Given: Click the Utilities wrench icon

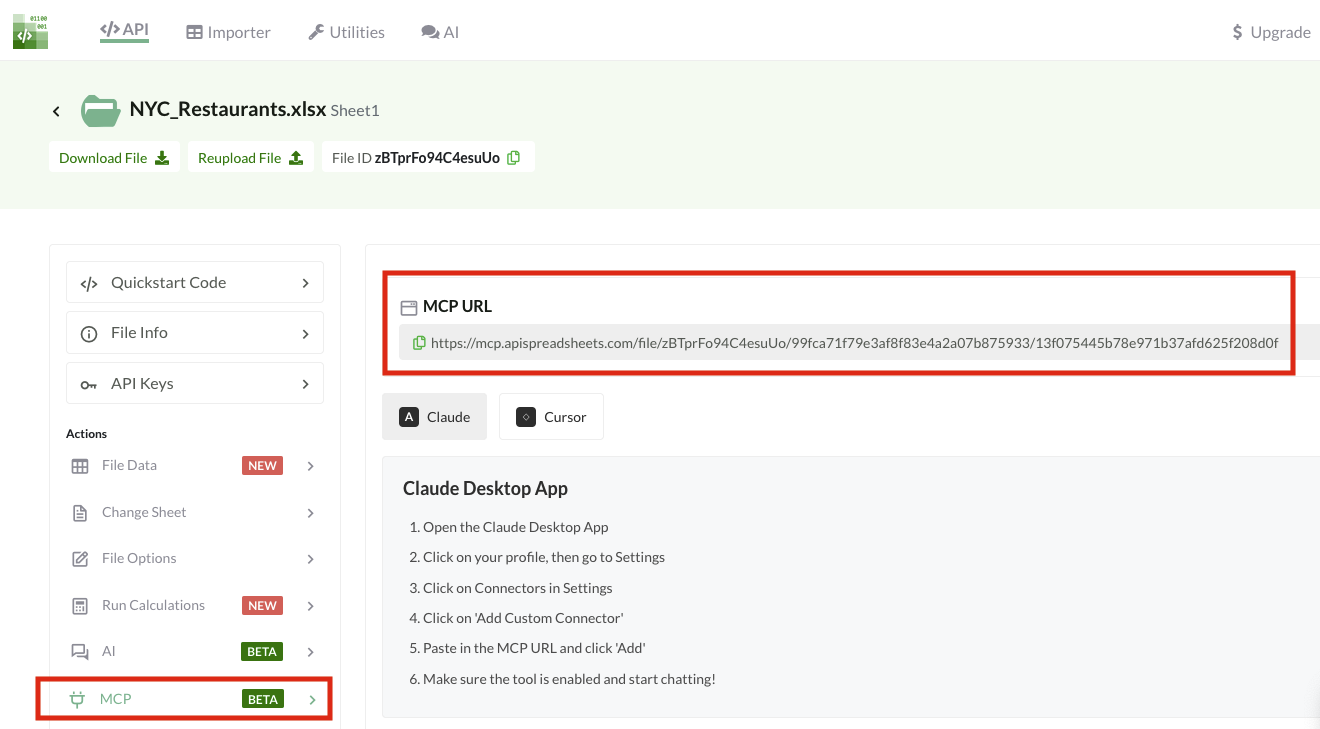Looking at the screenshot, I should click(x=313, y=31).
